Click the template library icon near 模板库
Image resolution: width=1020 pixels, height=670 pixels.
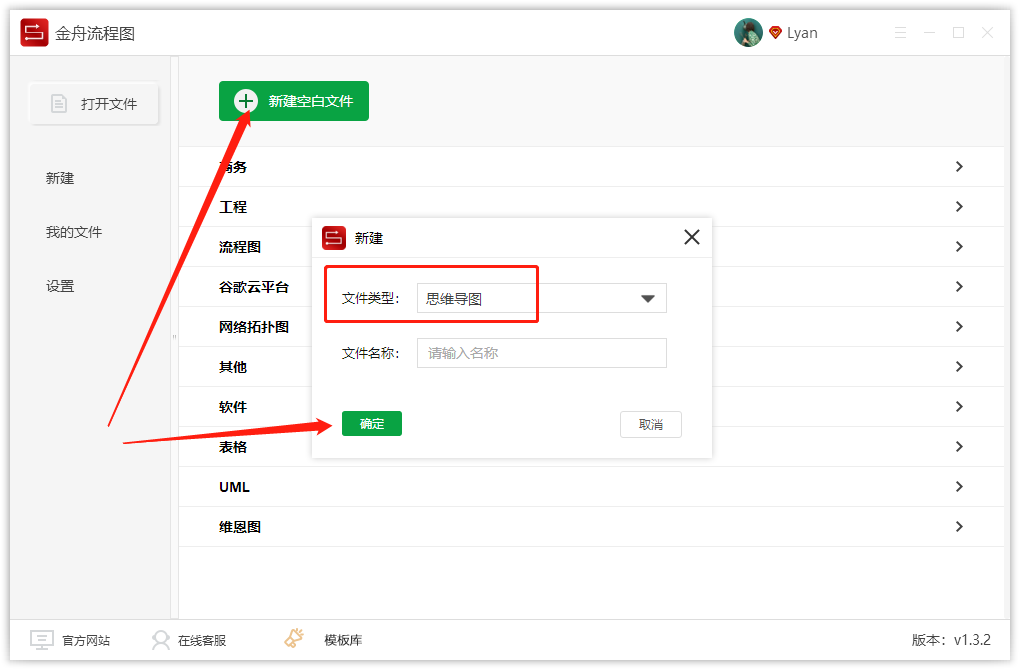[x=294, y=638]
